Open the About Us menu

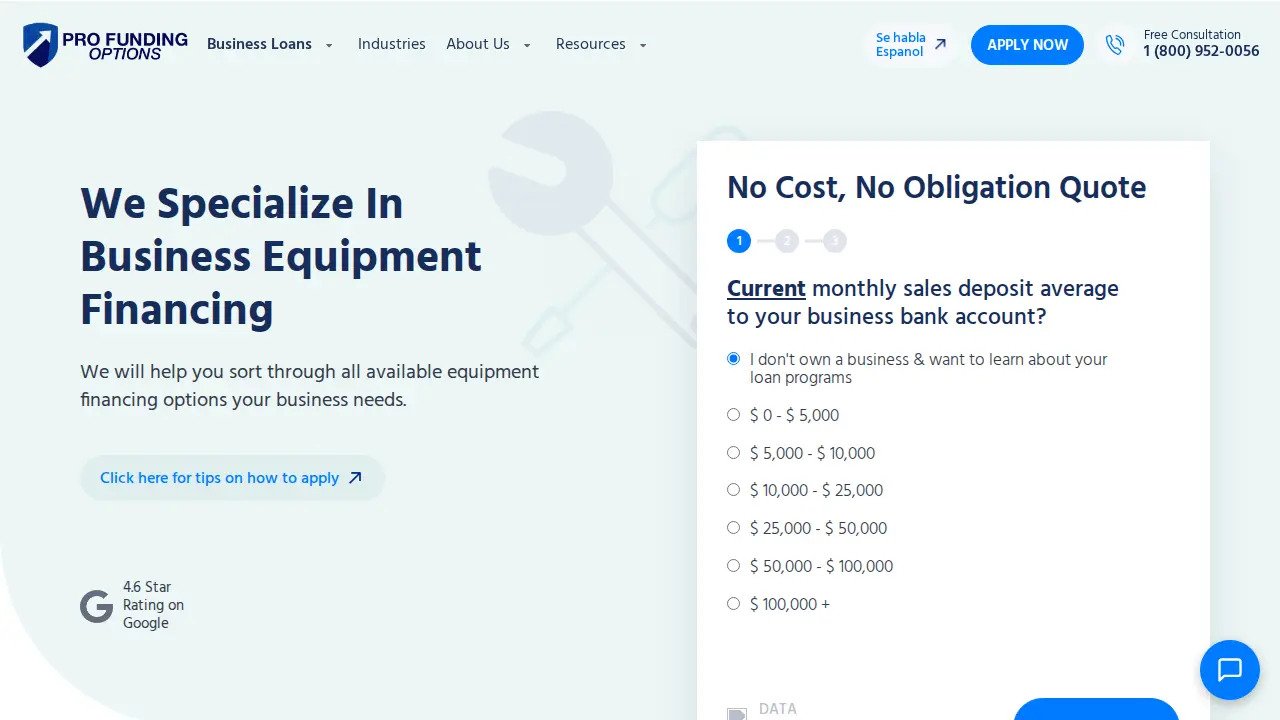pyautogui.click(x=478, y=44)
